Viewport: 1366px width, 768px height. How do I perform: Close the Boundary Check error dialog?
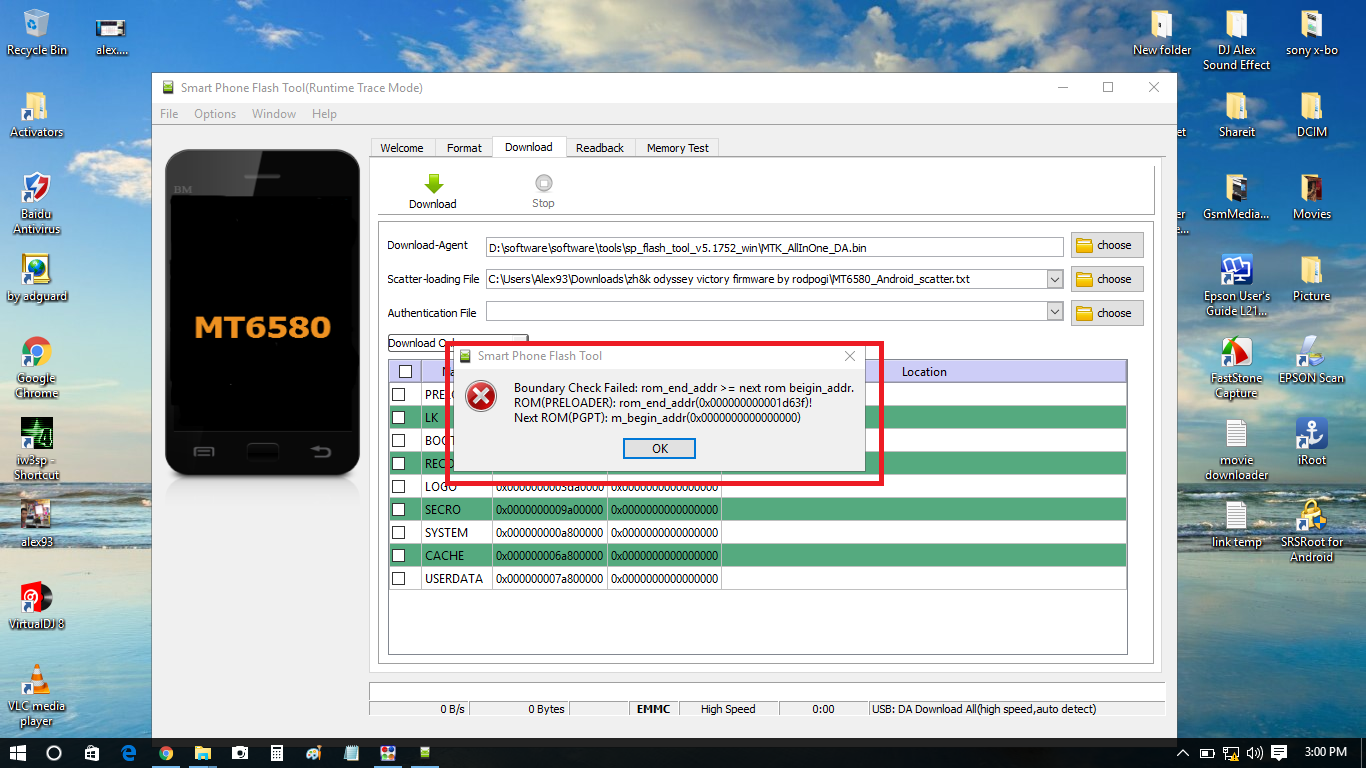(x=850, y=356)
